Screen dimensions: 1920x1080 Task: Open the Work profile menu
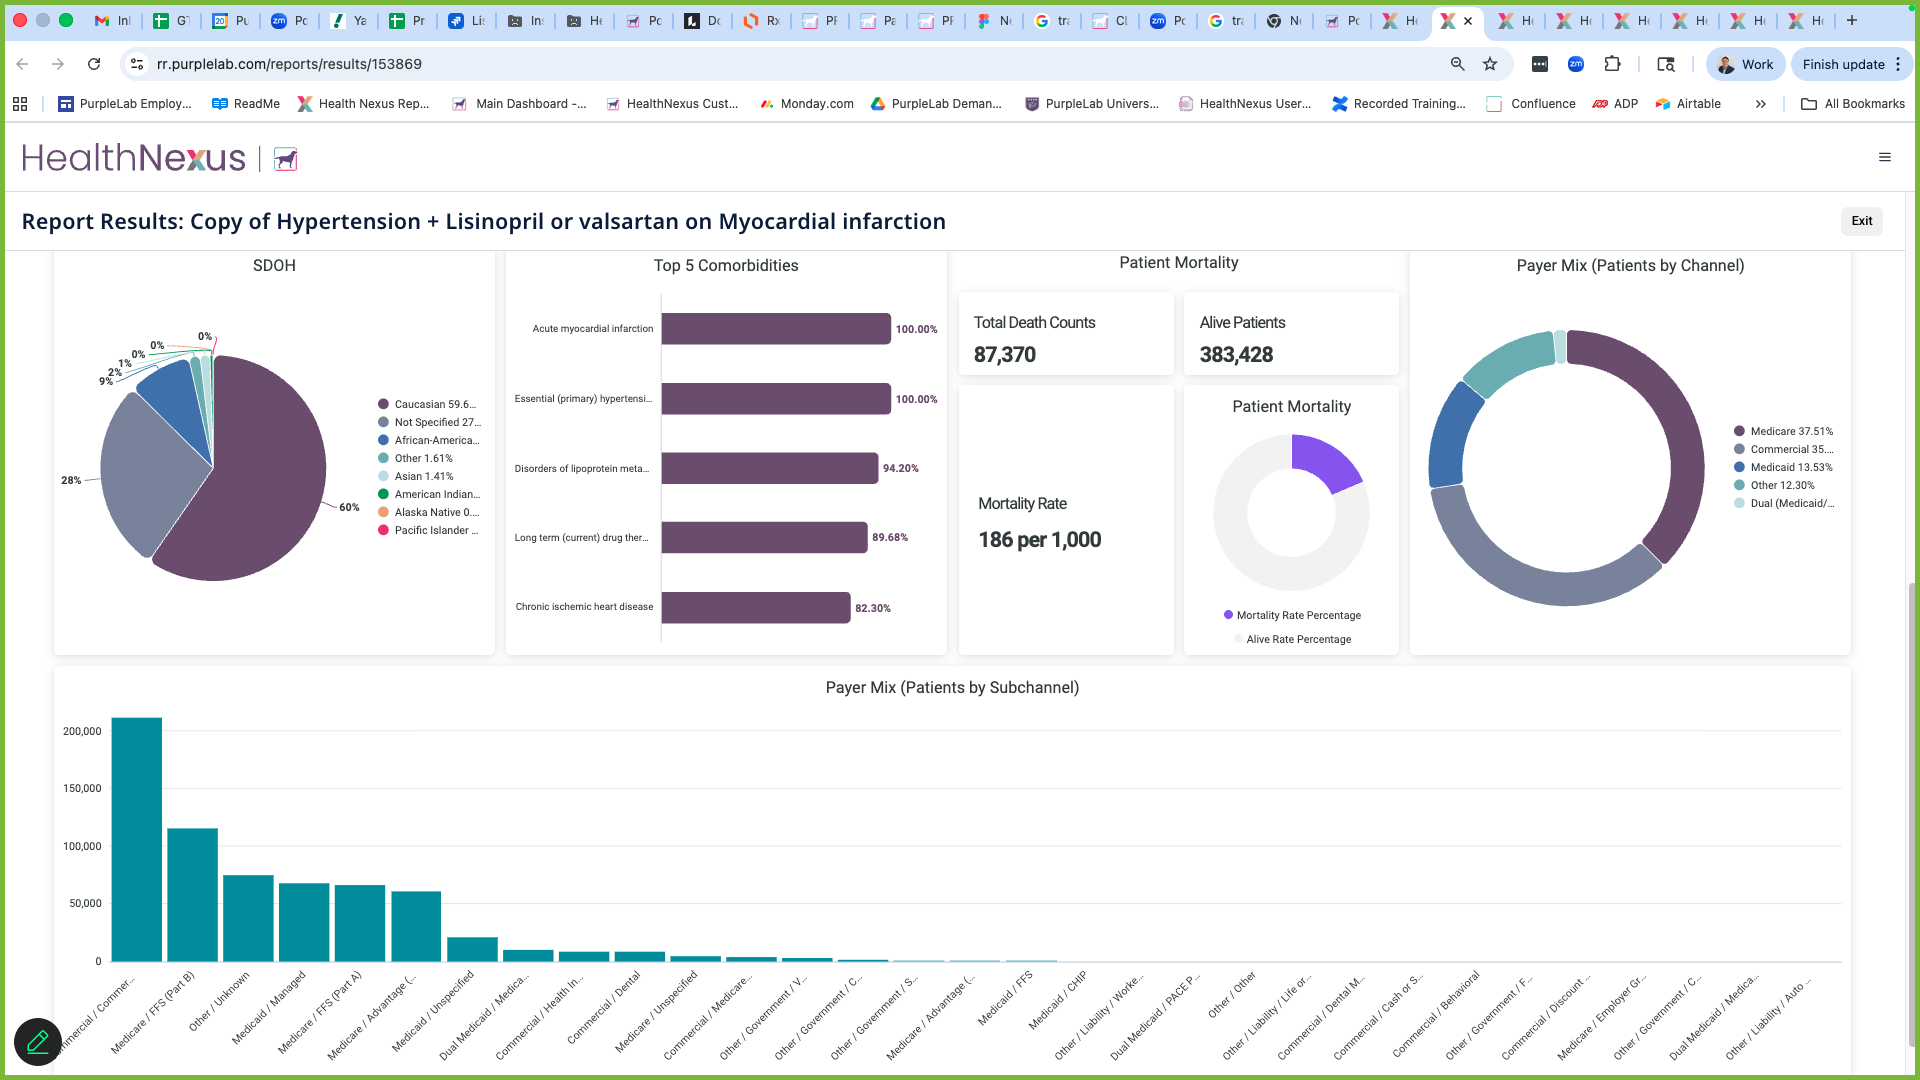pos(1745,64)
